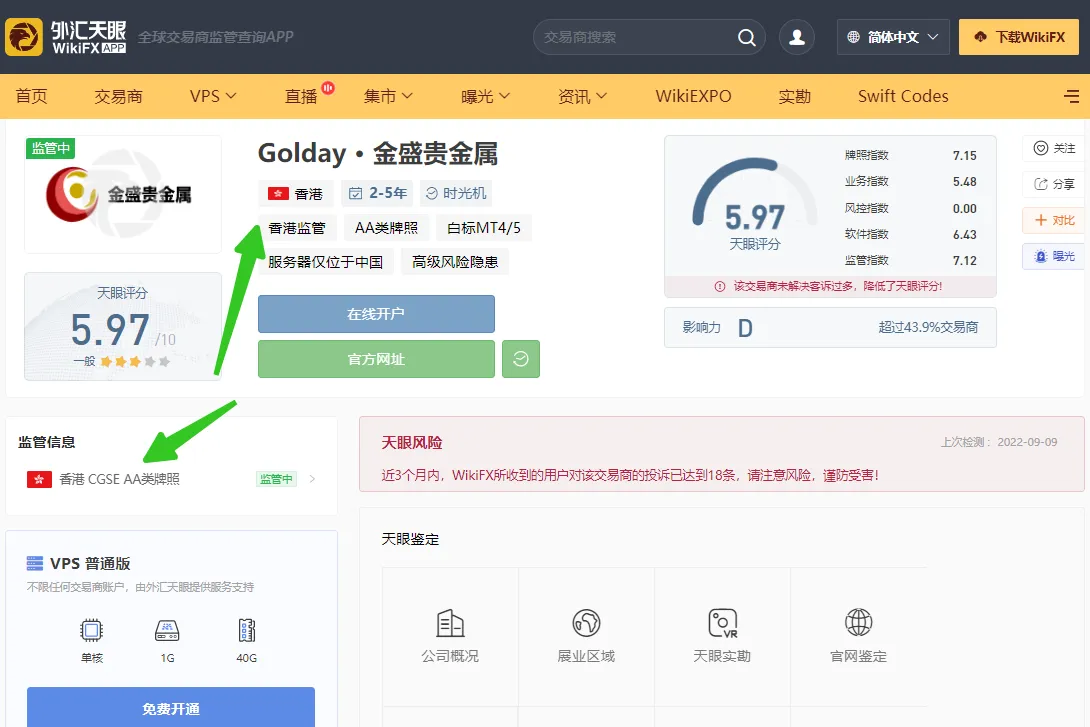Click the 关注 heart follow icon

click(1041, 148)
